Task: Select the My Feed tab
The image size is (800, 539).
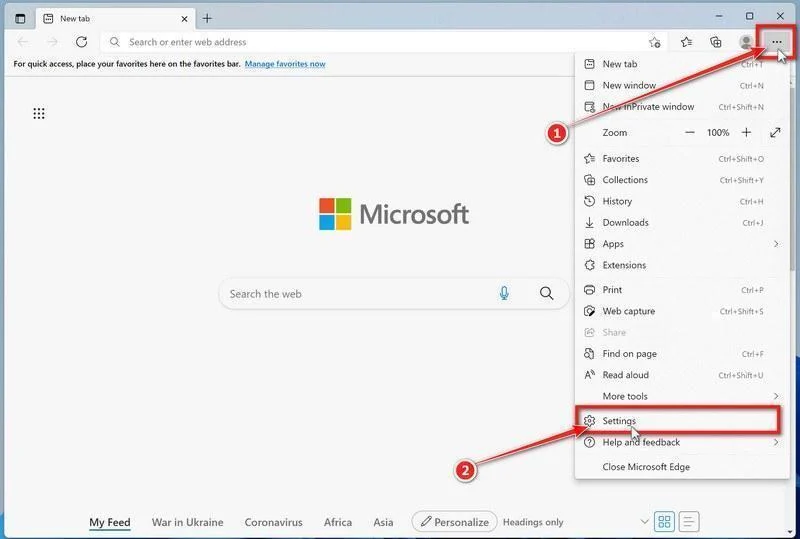Action: click(x=110, y=523)
